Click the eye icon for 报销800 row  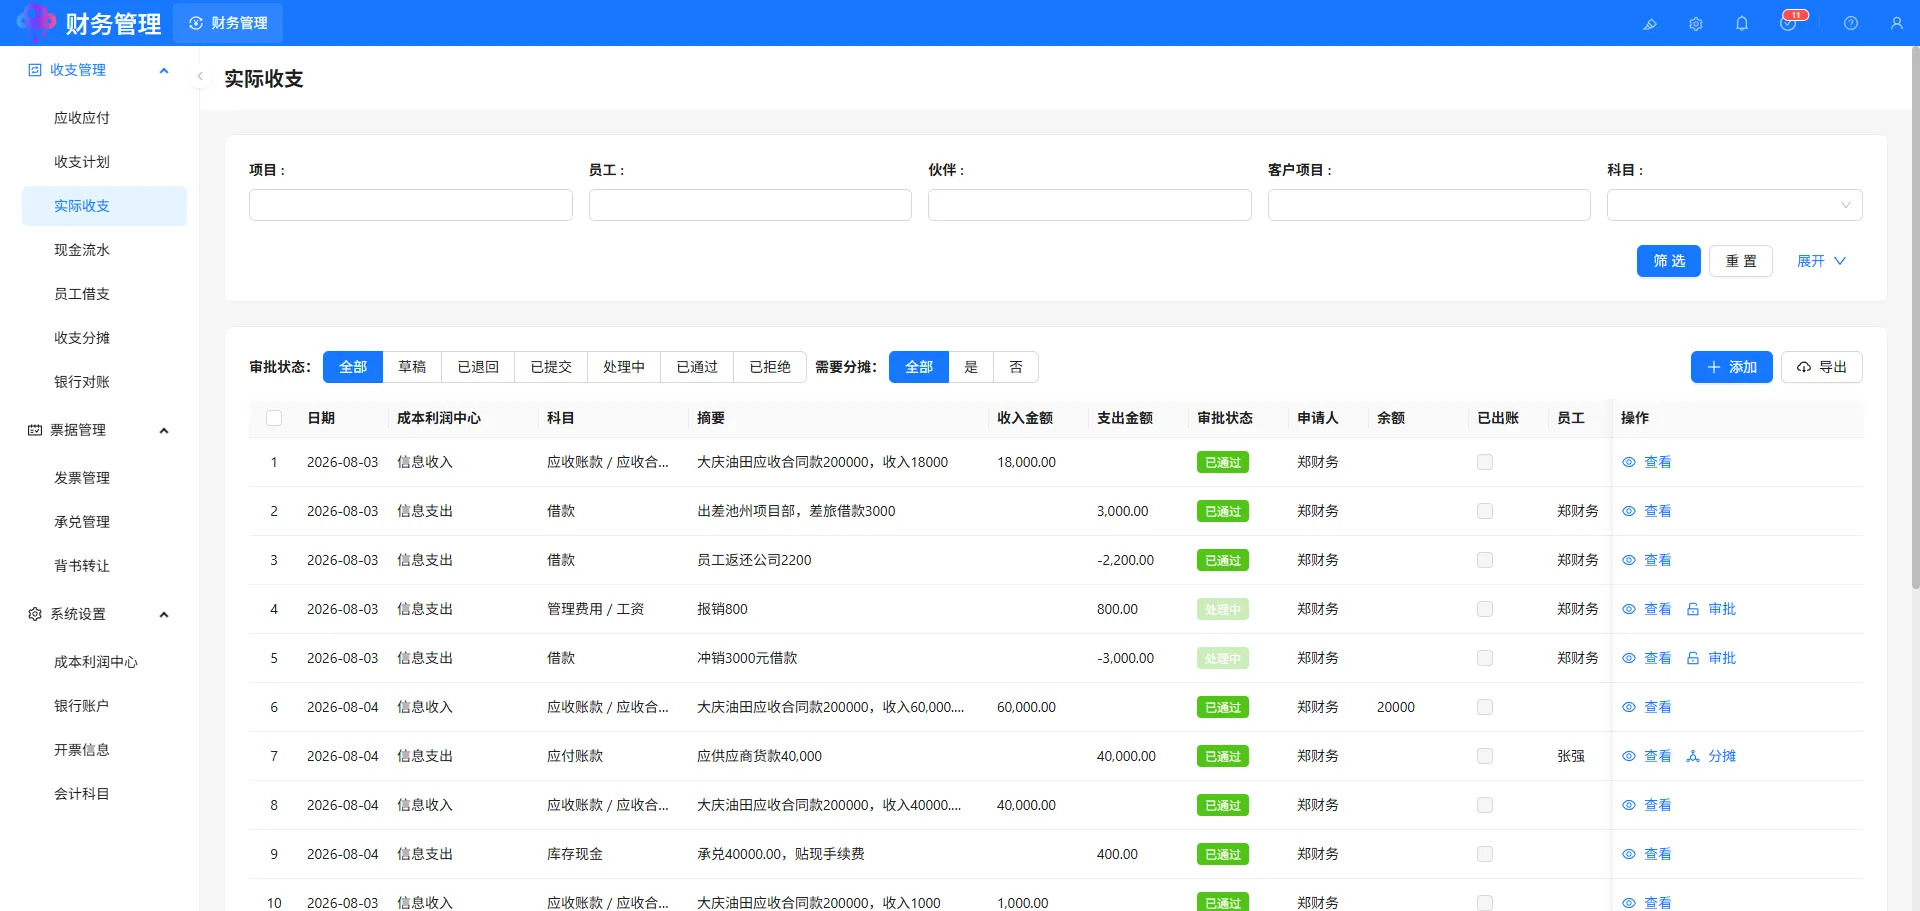click(1629, 609)
